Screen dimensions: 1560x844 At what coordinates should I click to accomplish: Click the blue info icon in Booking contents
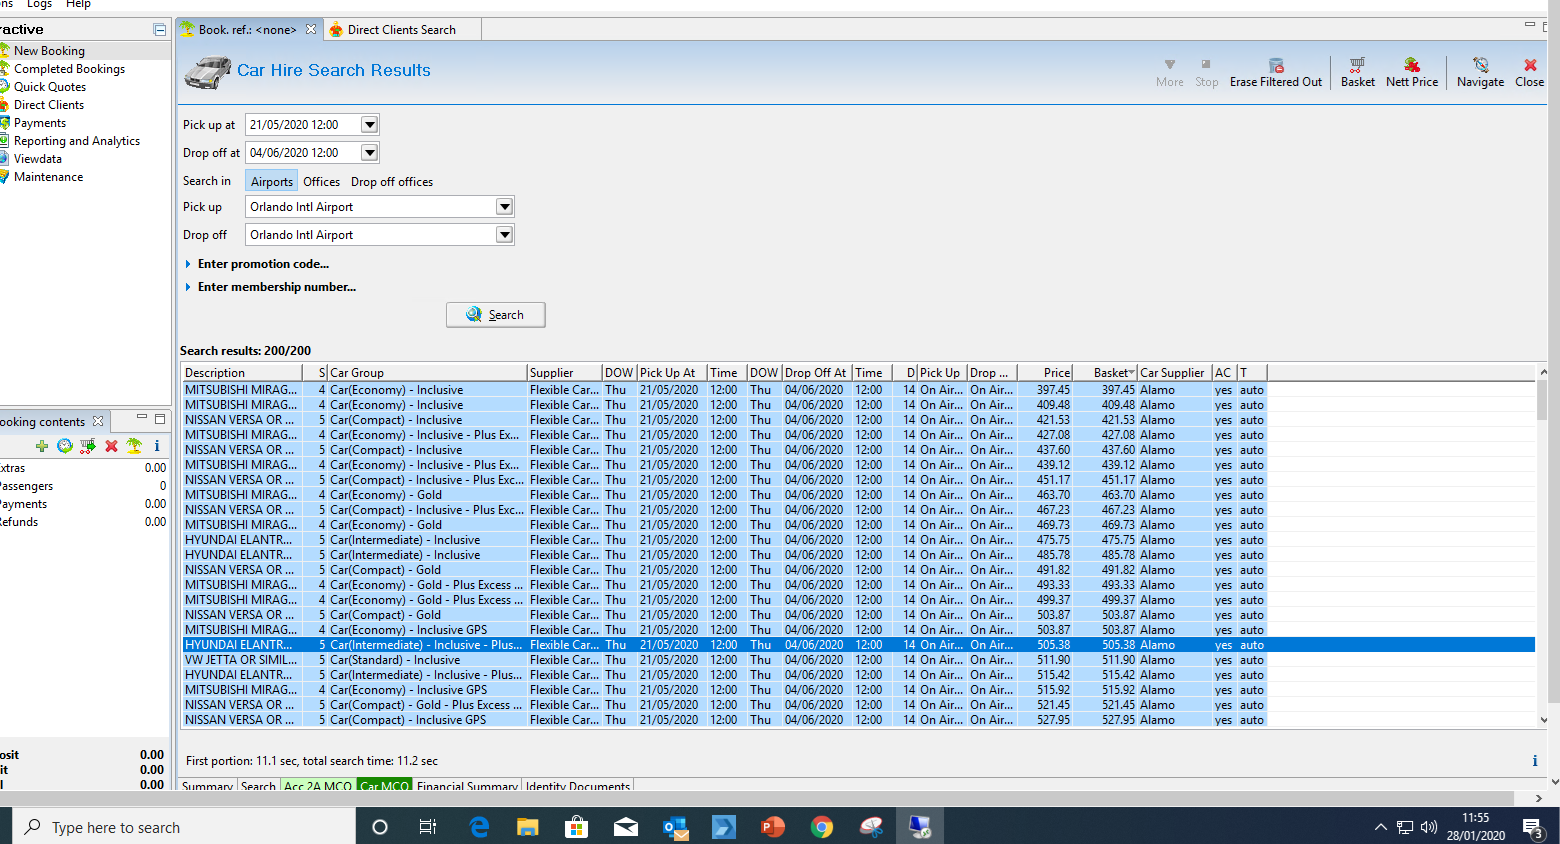point(157,446)
